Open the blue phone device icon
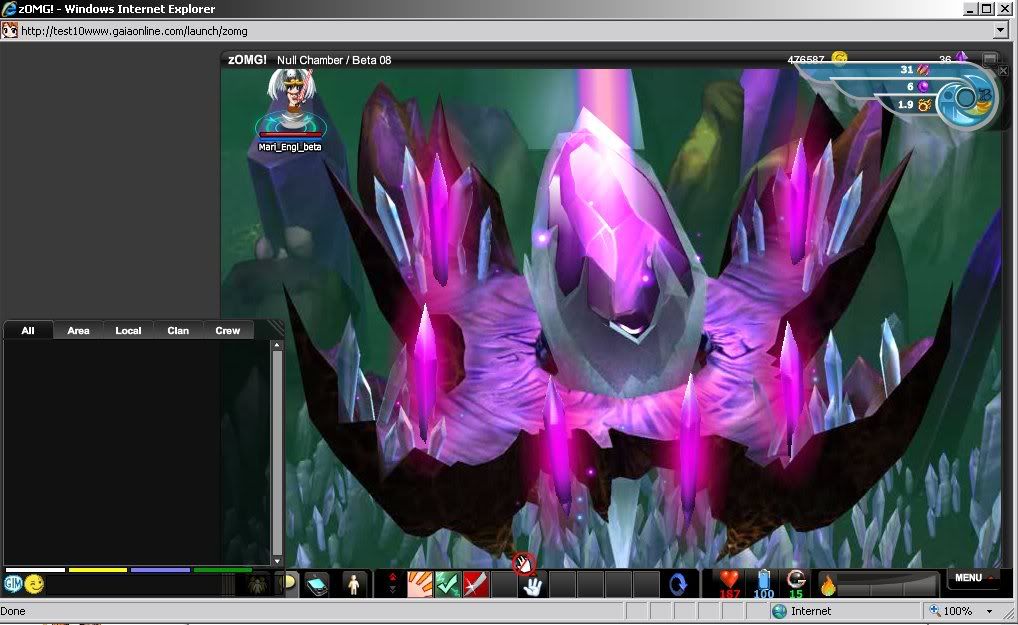1018x625 pixels. tap(317, 585)
